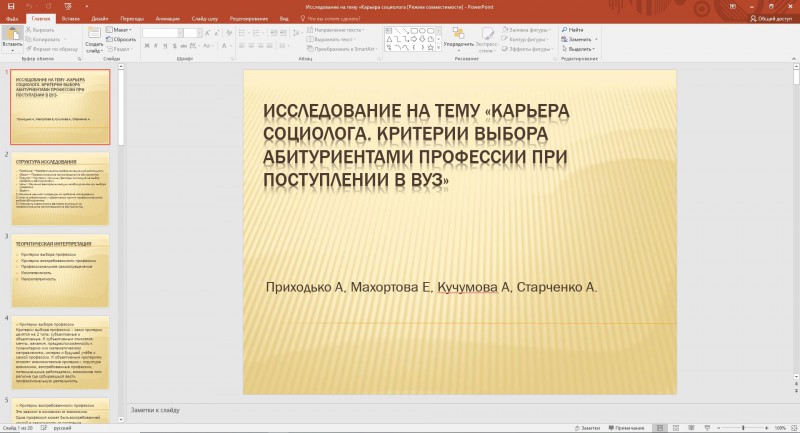Image resolution: width=800 pixels, height=433 pixels.
Task: Open the Файл (File) tab
Action: pos(12,18)
